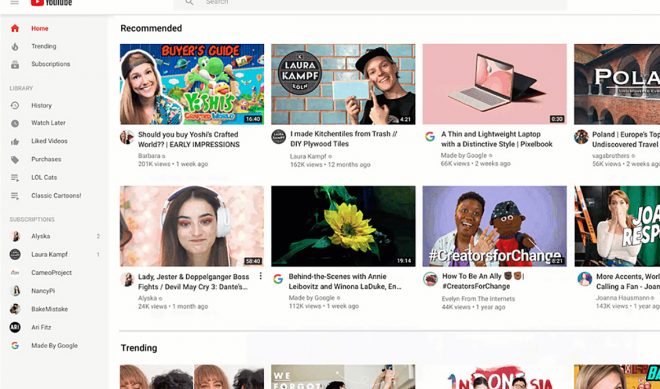Click Alyska's avatar beside Devil May Cry video

click(x=127, y=279)
